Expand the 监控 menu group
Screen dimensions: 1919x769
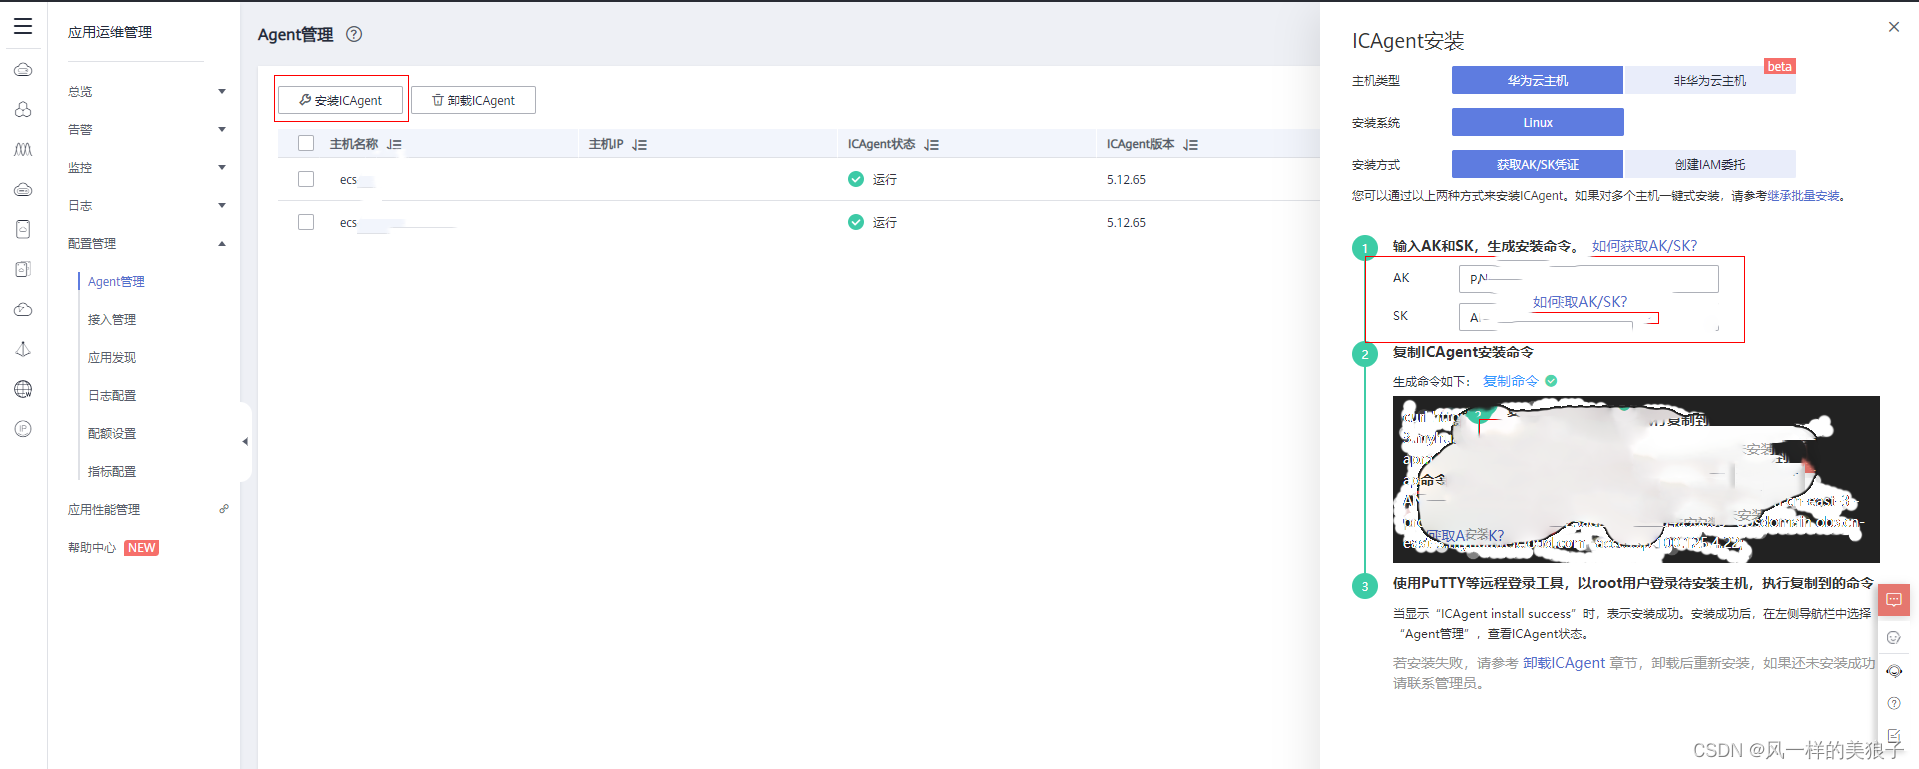click(x=146, y=167)
